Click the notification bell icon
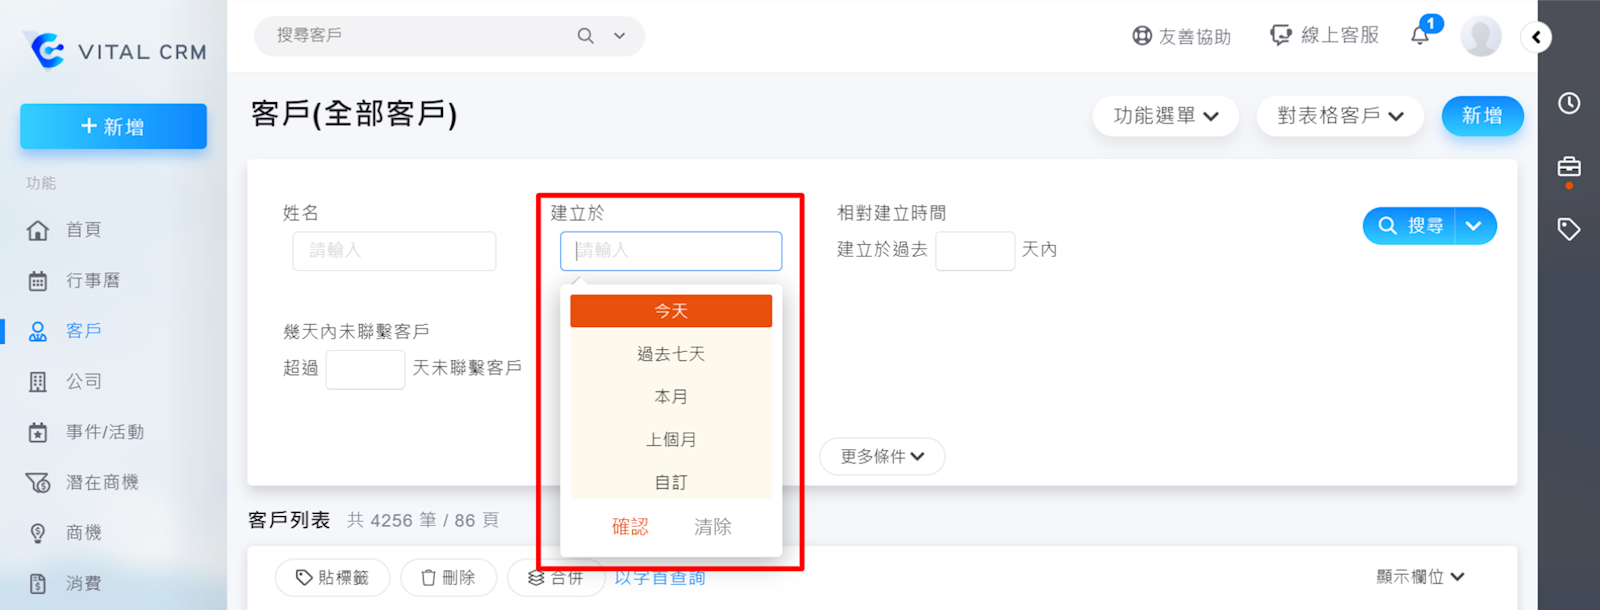The image size is (1600, 610). 1420,36
